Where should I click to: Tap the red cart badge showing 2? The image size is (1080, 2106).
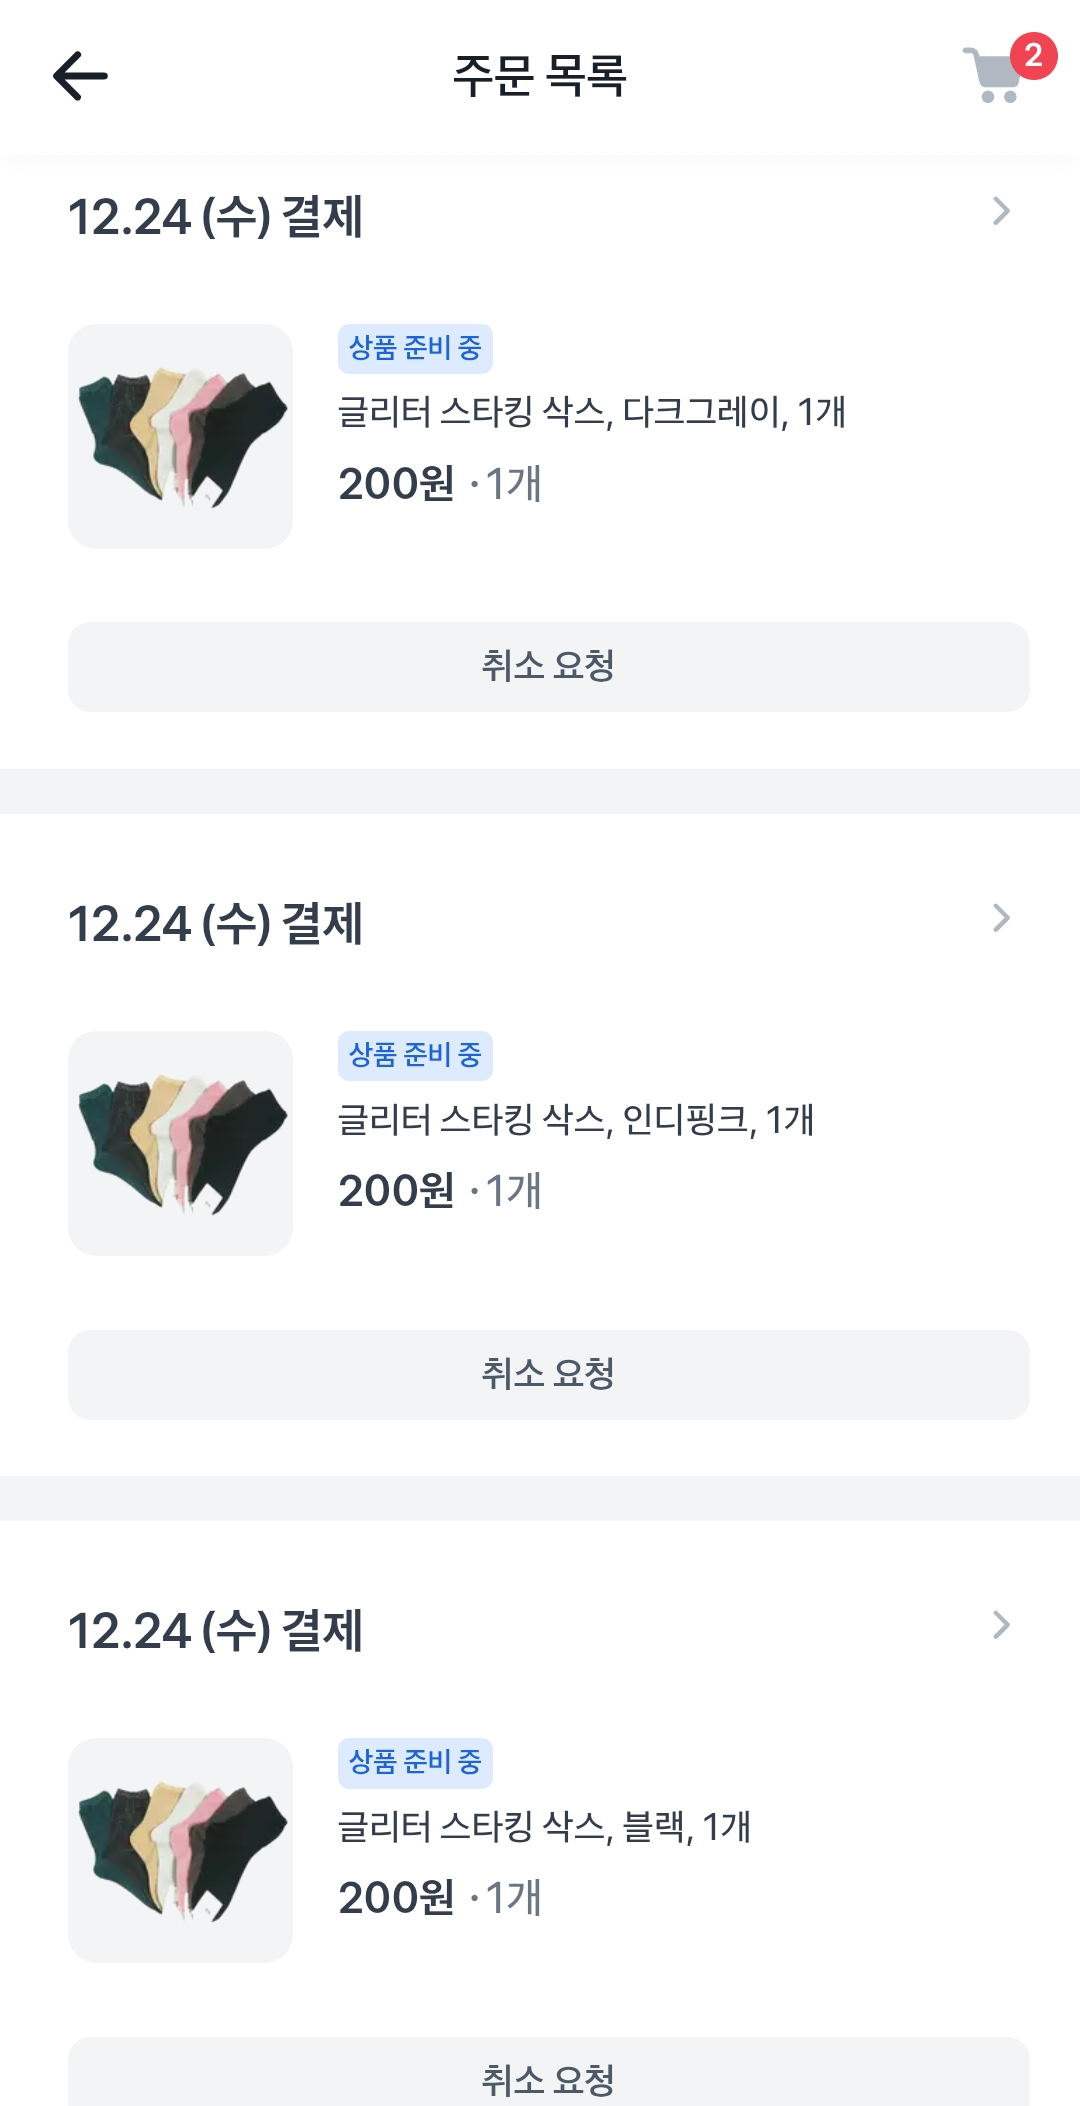(x=1033, y=55)
